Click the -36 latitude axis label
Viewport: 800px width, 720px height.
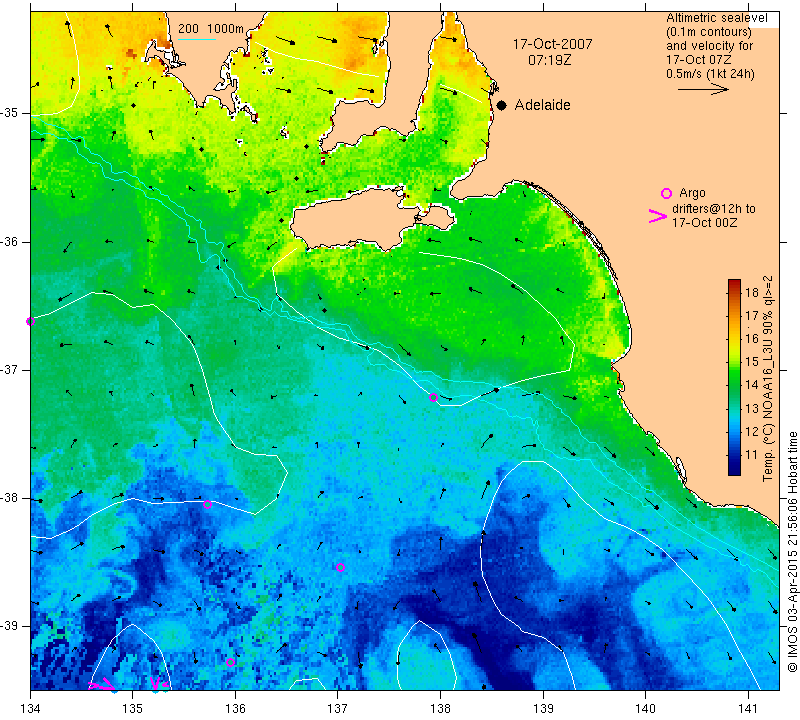pyautogui.click(x=10, y=241)
